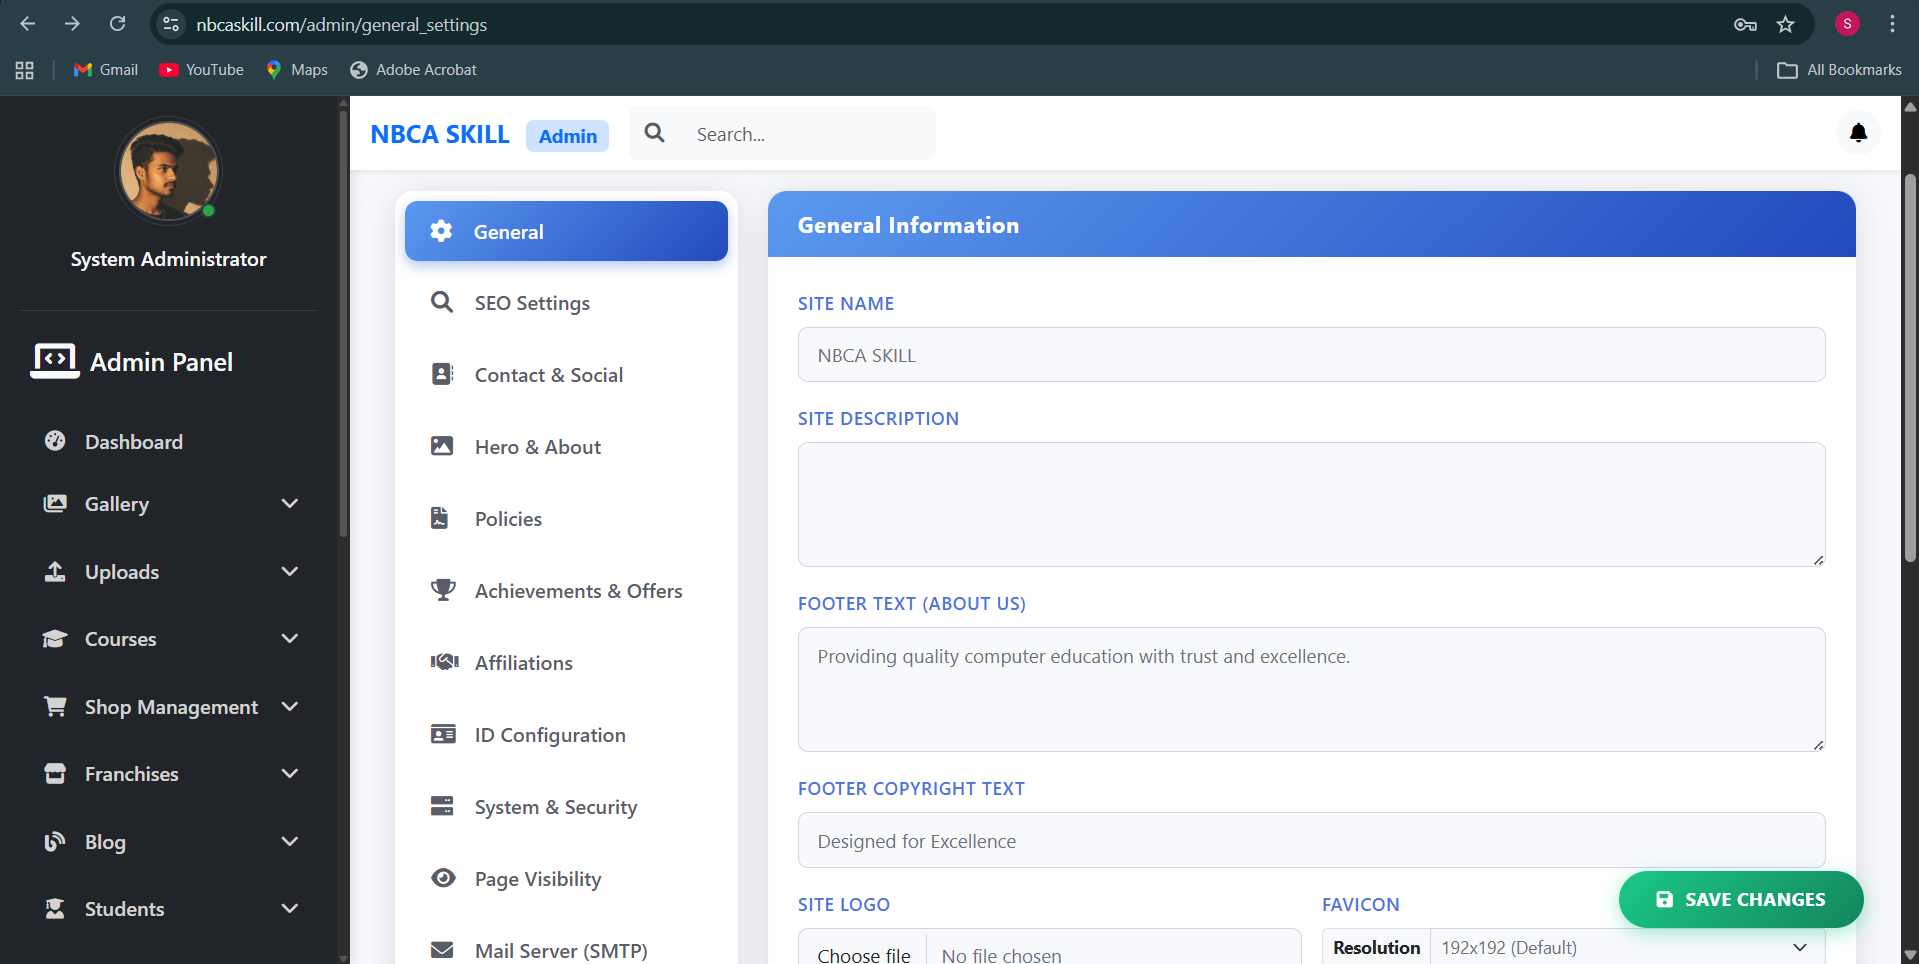Expand the Gallery menu chevron

pos(289,504)
